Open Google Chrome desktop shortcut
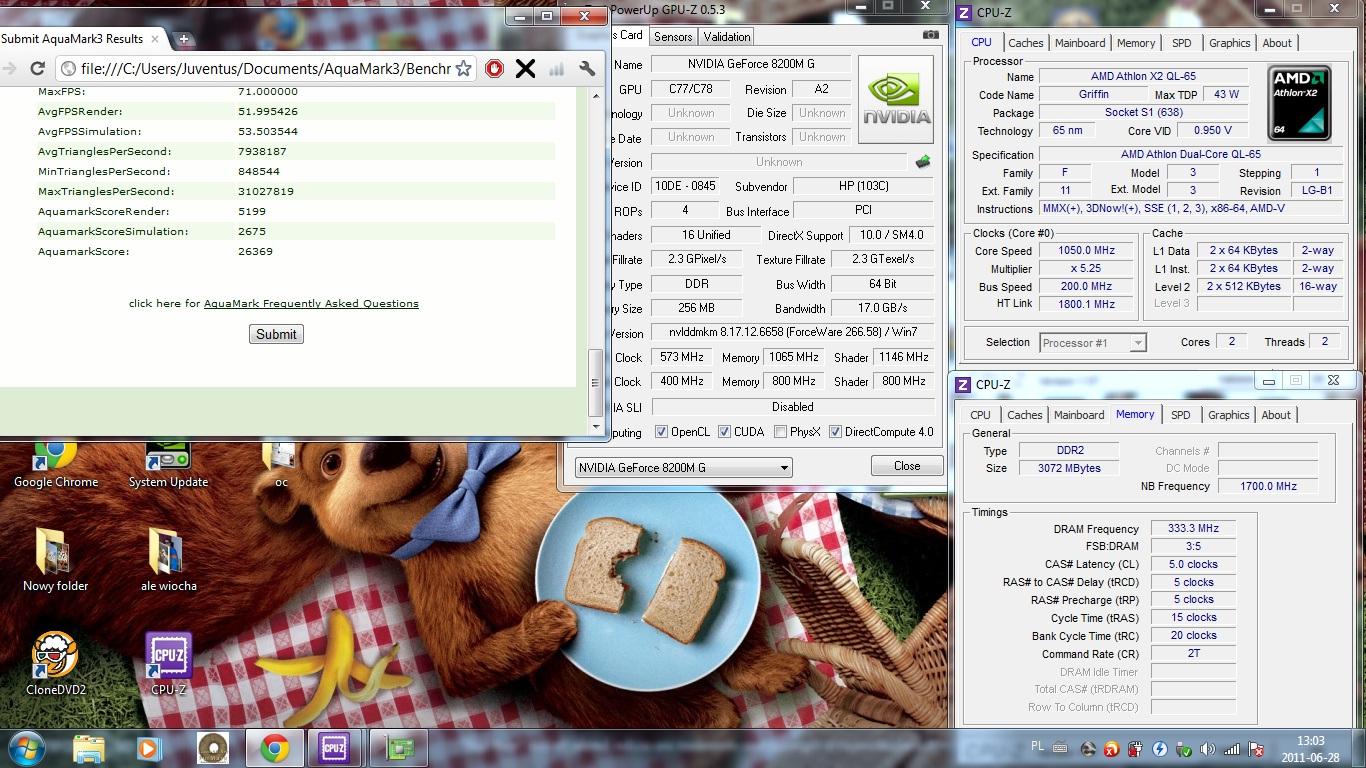This screenshot has height=768, width=1366. pos(56,463)
